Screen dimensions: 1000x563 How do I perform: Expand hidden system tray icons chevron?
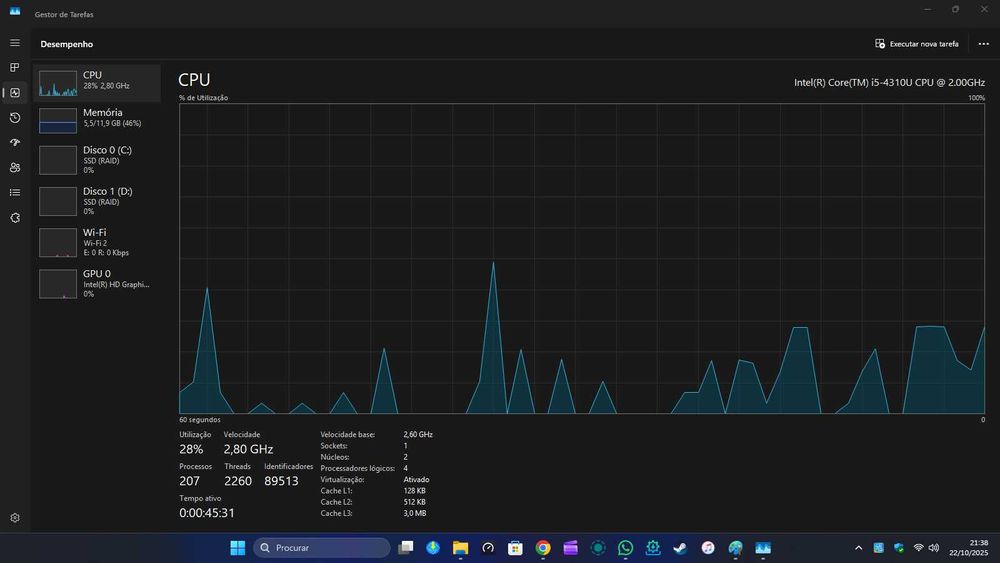pyautogui.click(x=858, y=548)
